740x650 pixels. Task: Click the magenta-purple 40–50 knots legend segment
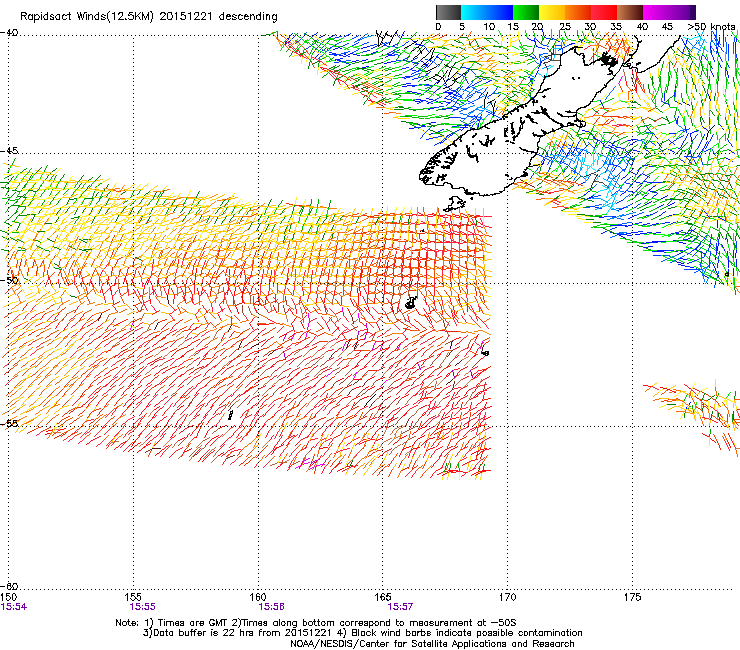[x=669, y=12]
